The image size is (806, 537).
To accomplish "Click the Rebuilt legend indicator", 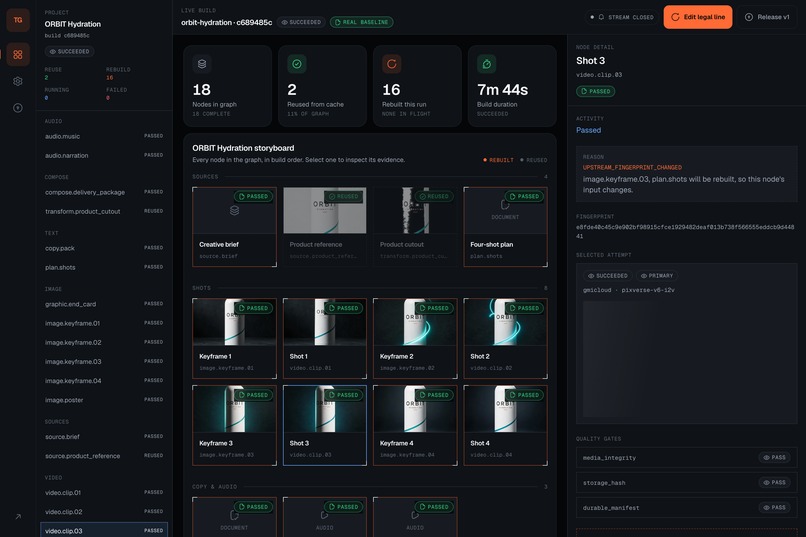I will pyautogui.click(x=498, y=160).
